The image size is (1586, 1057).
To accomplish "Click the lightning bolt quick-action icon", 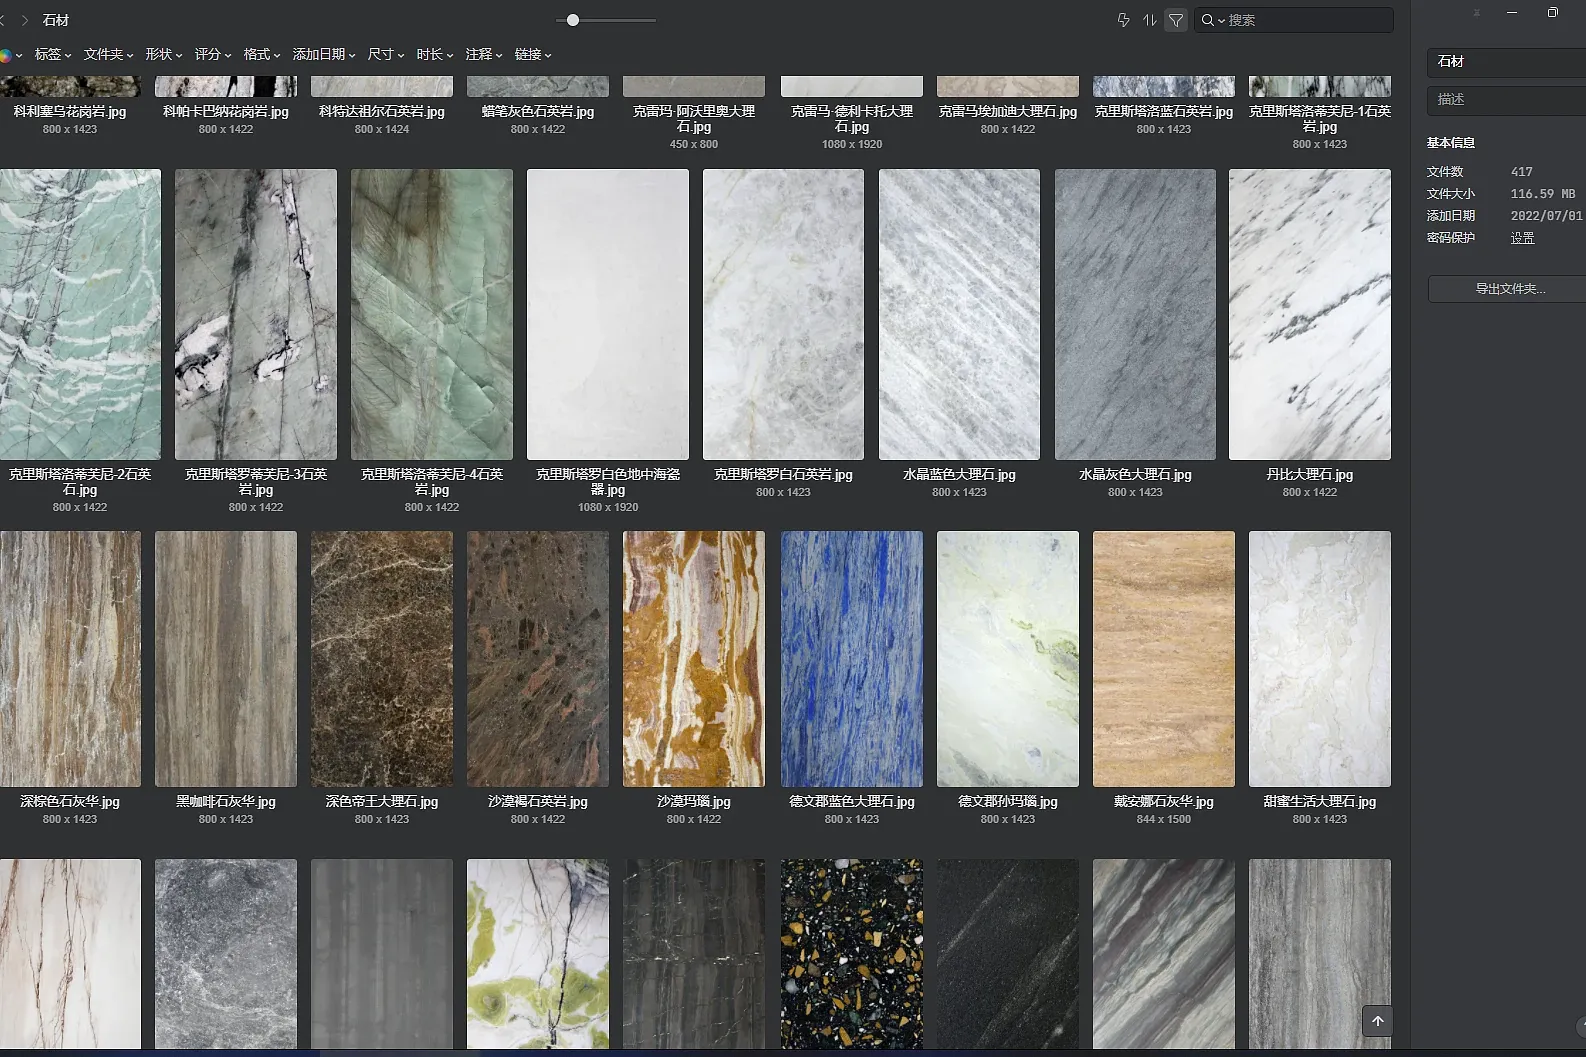I will pos(1123,20).
